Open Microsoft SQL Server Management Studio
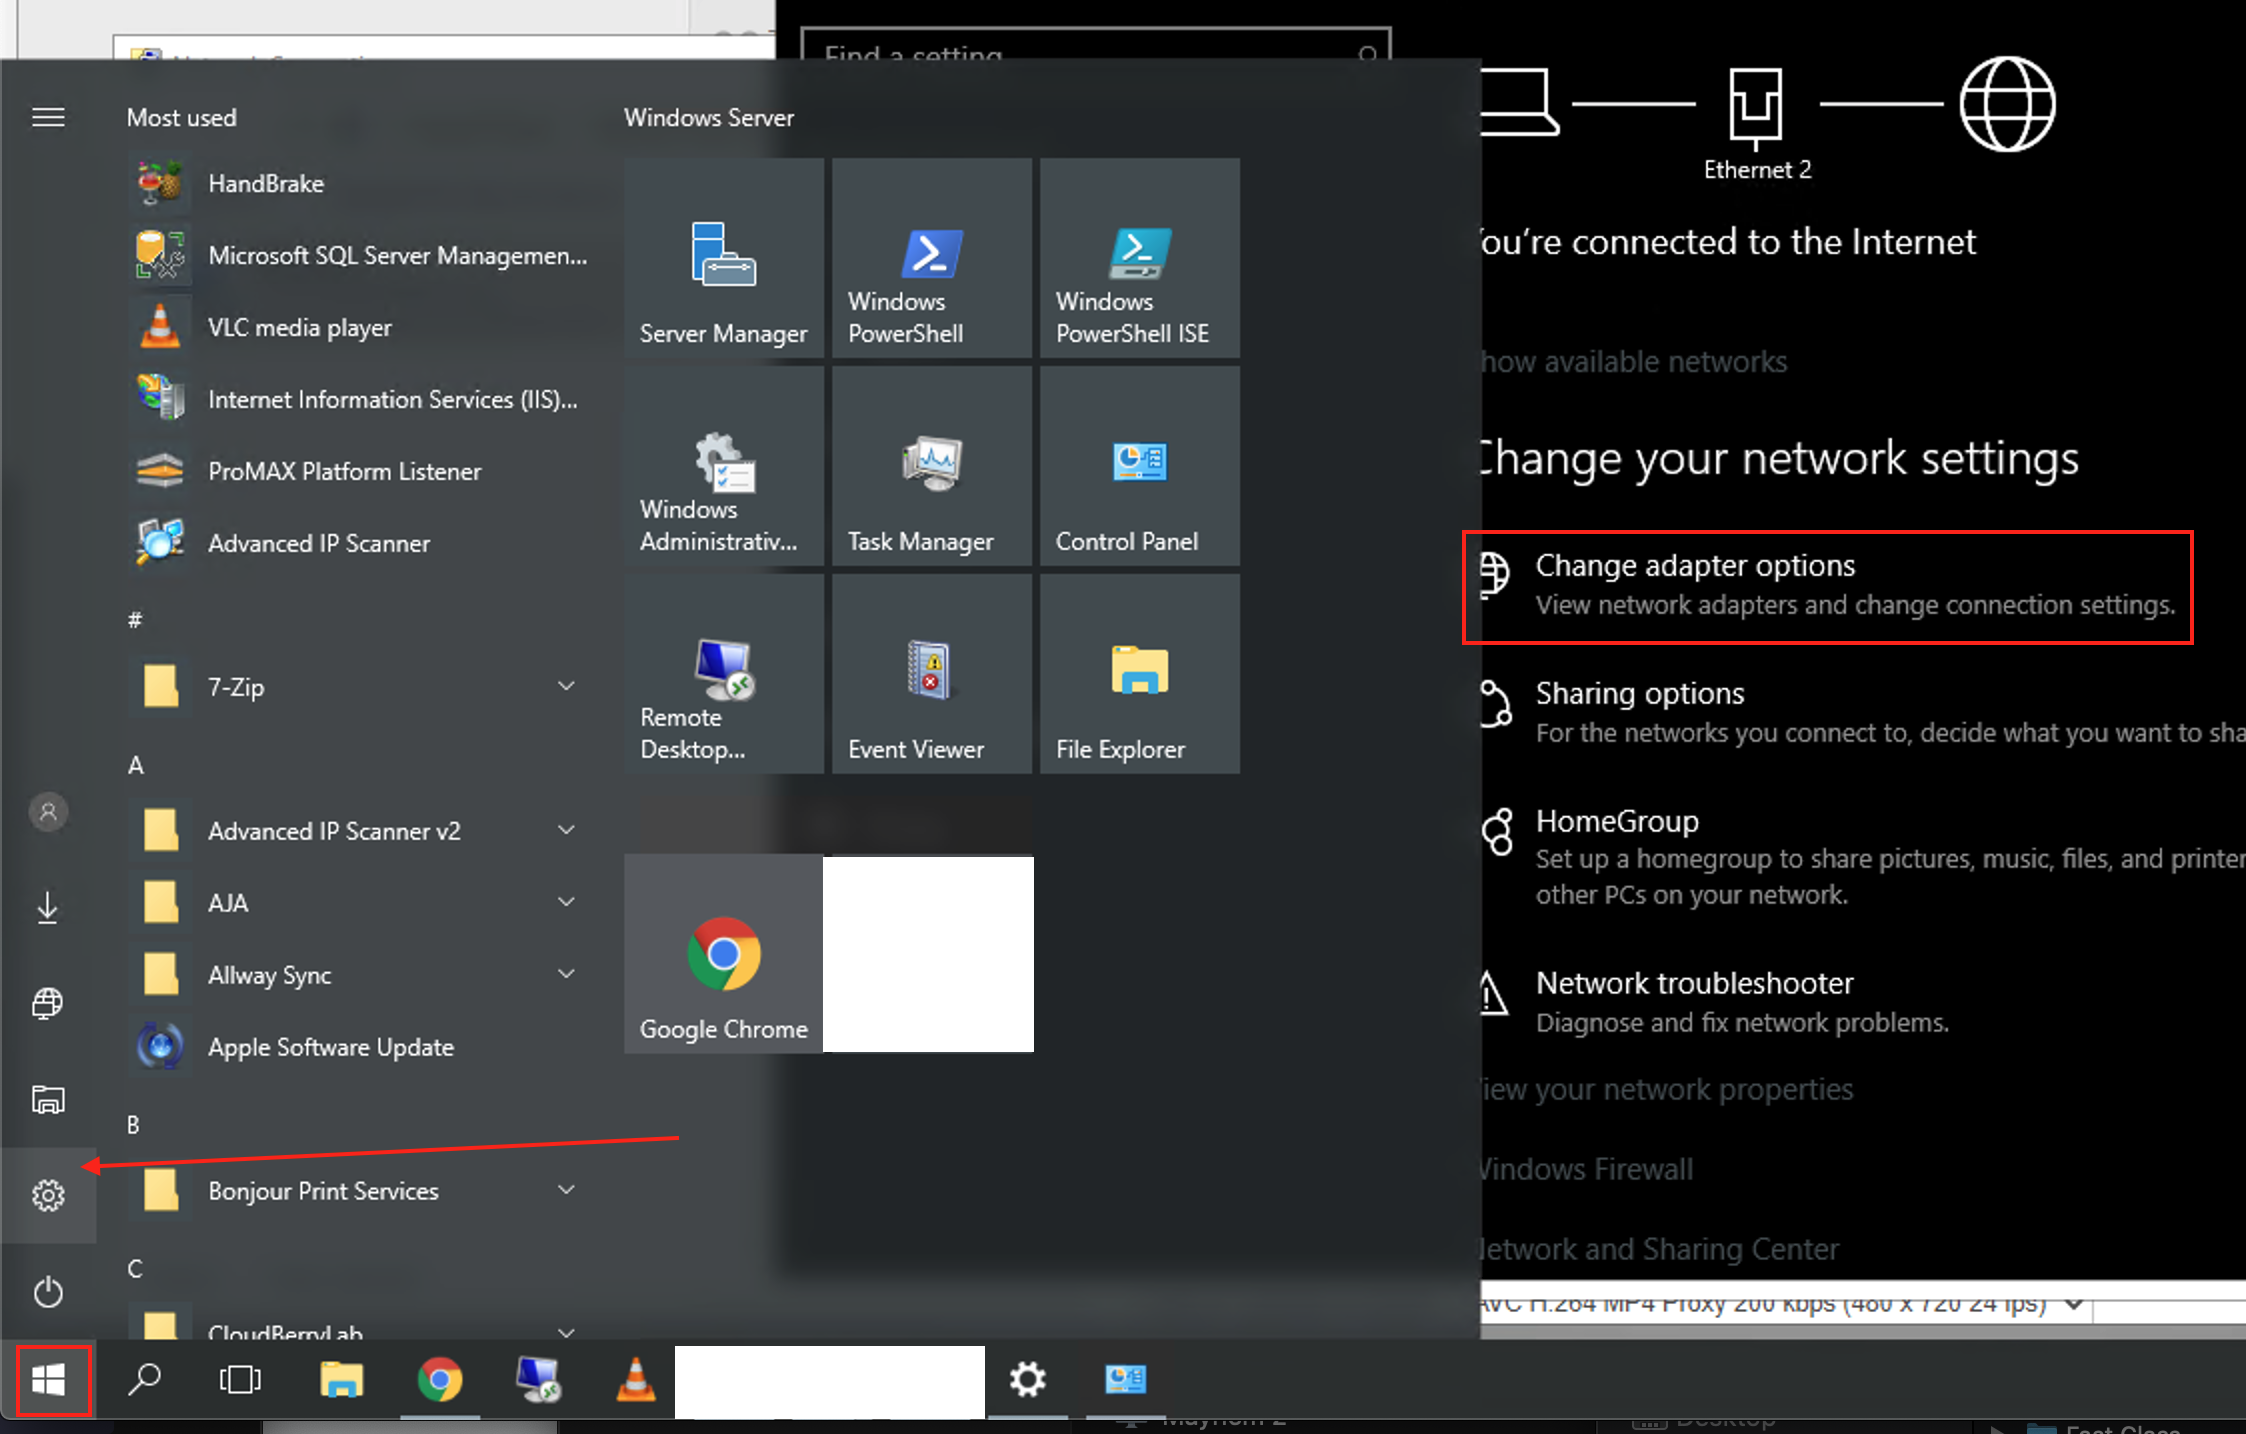This screenshot has width=2246, height=1434. (x=358, y=255)
